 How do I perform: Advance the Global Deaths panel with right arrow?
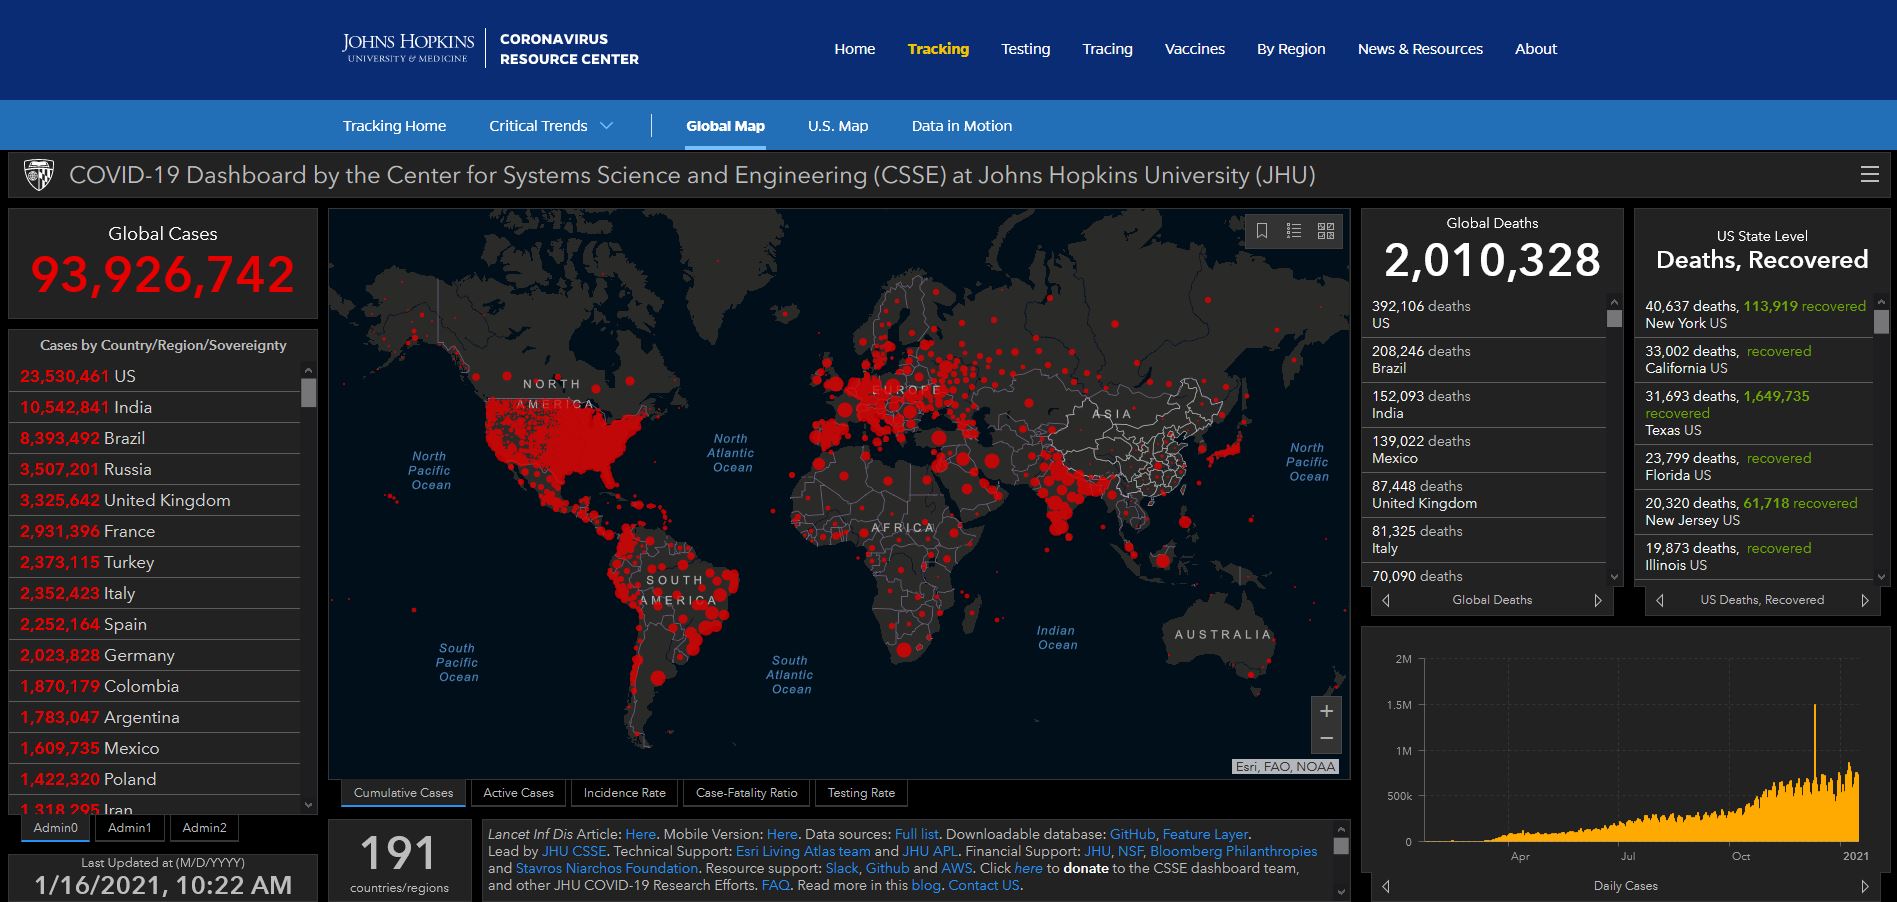pyautogui.click(x=1597, y=600)
